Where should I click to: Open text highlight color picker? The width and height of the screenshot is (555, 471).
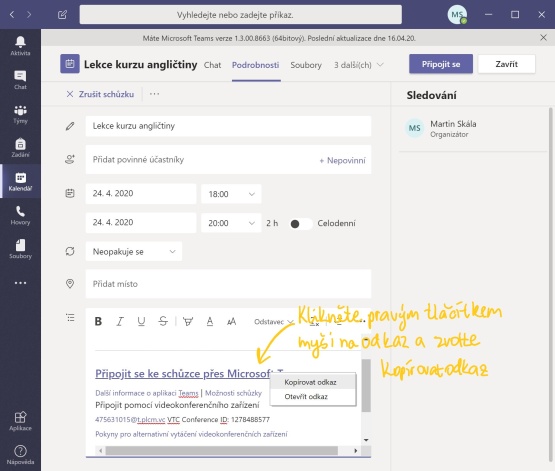coord(188,321)
